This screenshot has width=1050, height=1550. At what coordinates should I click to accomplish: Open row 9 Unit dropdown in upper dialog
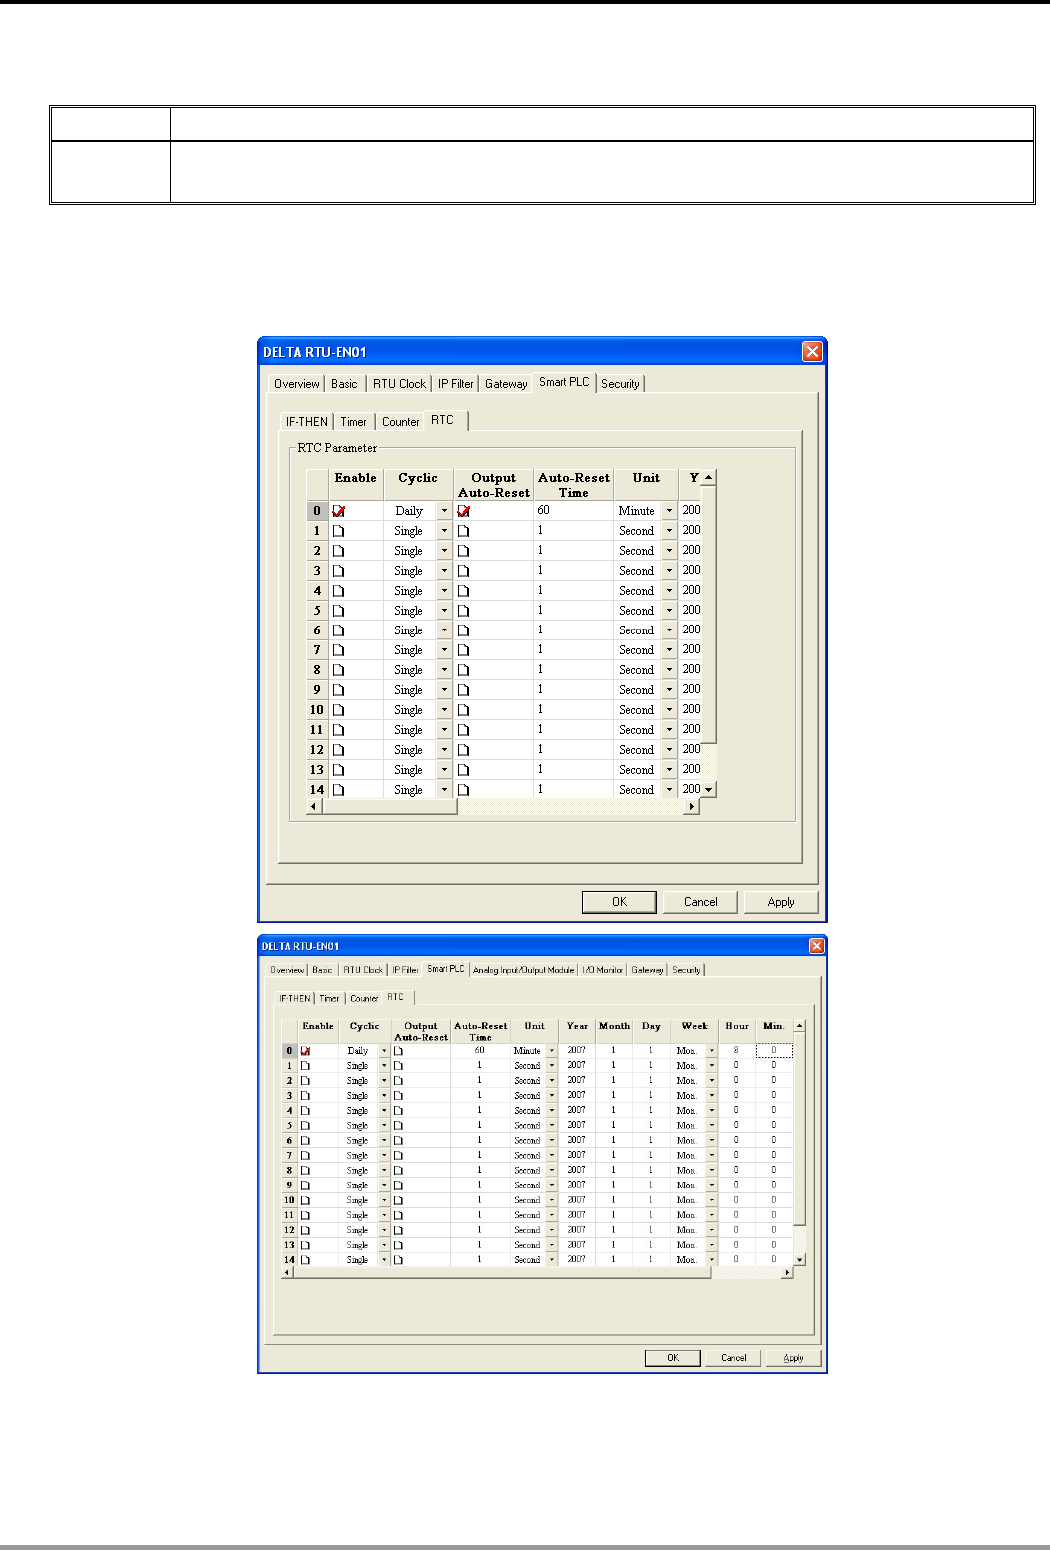pos(670,690)
